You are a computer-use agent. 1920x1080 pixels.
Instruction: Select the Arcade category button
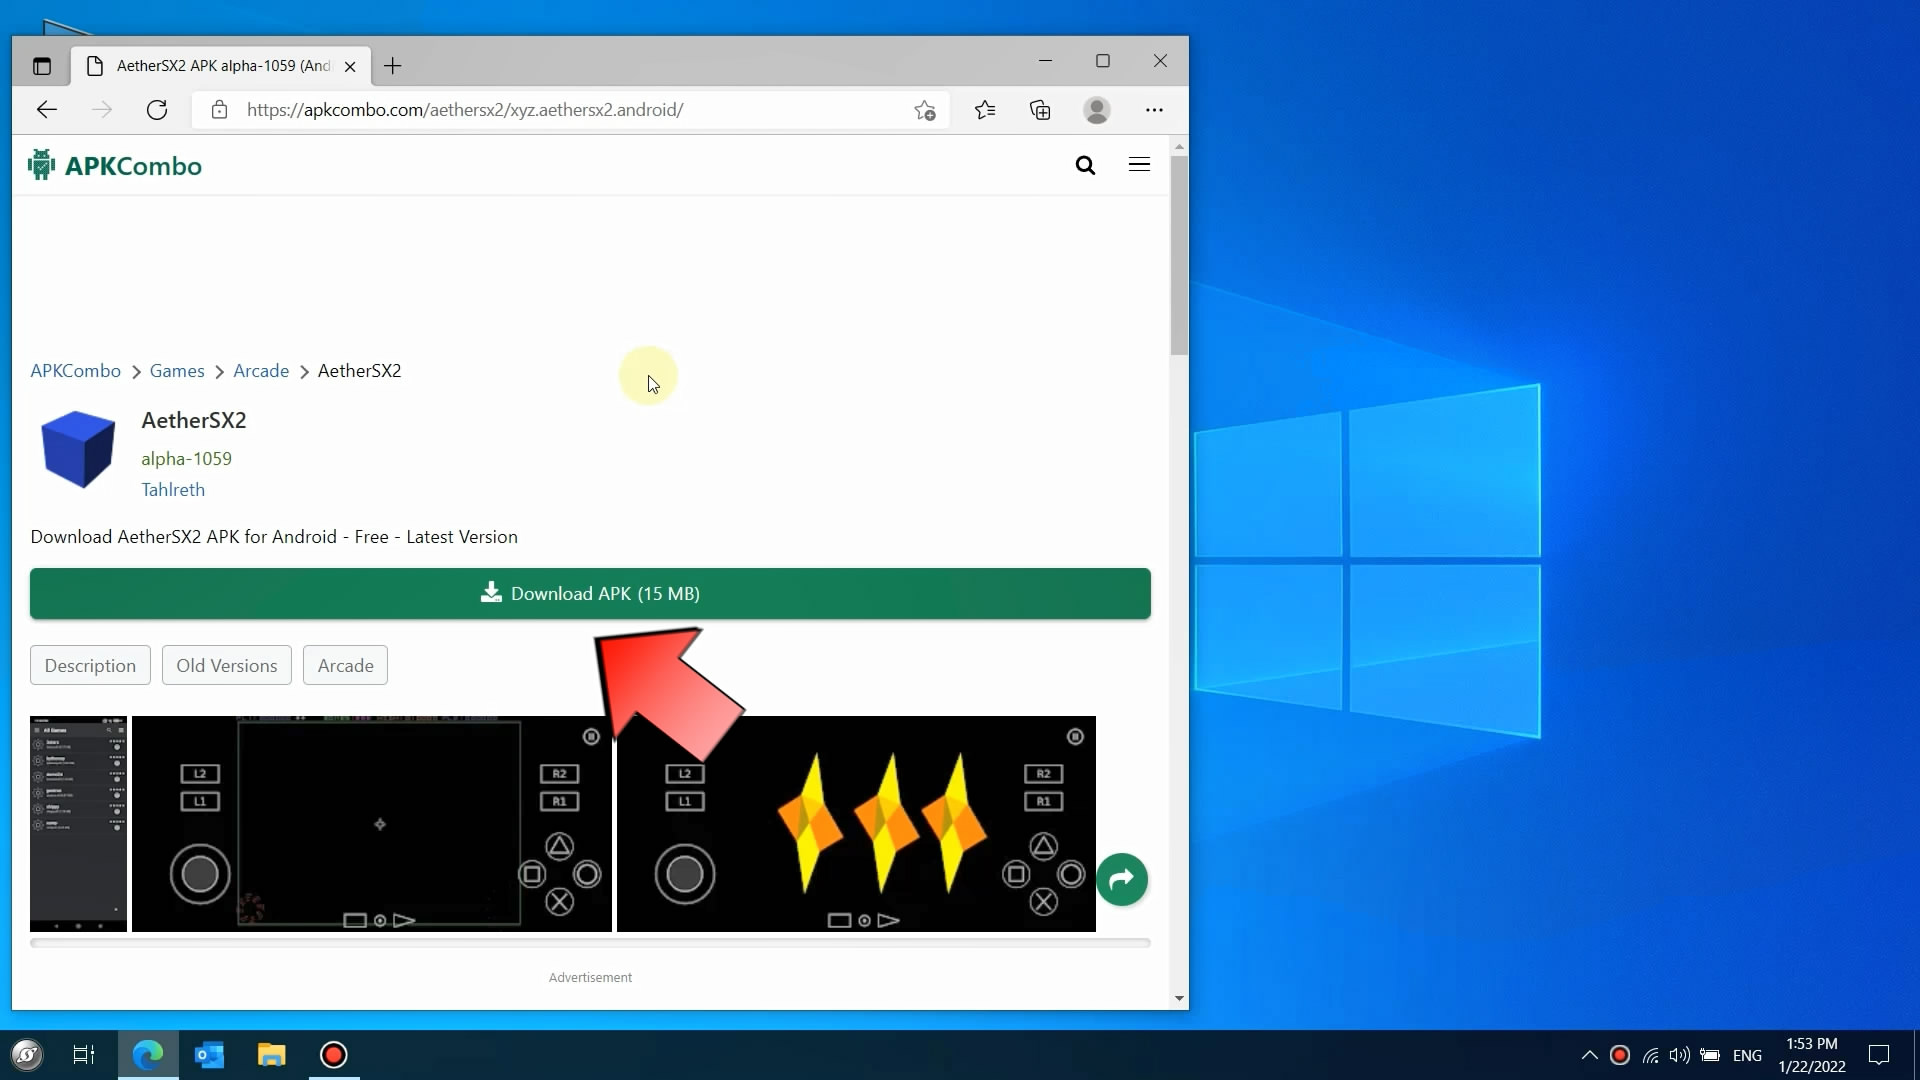(345, 666)
